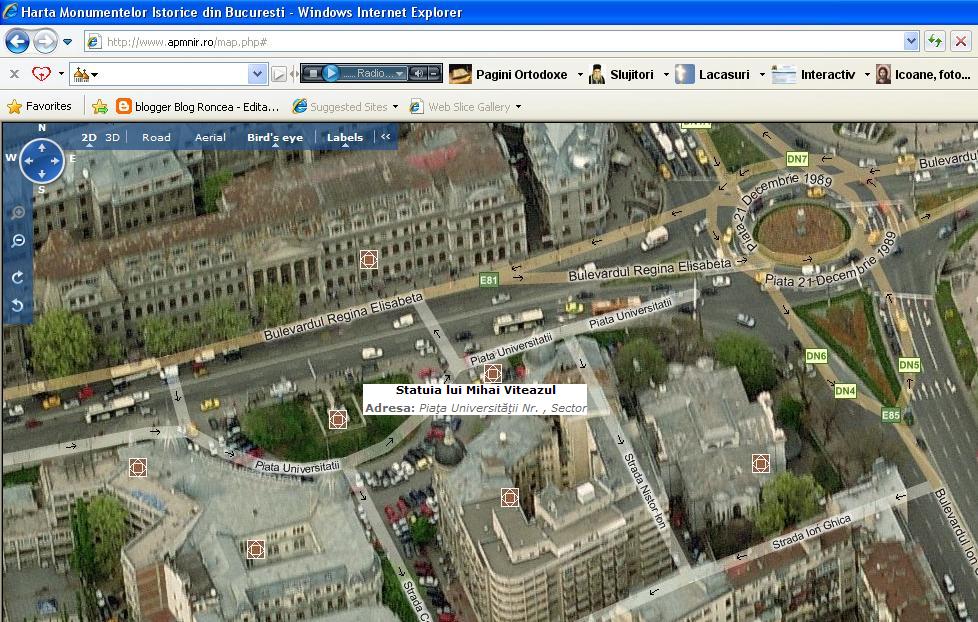The image size is (978, 622).
Task: Expand the Suggested Sites dropdown arrow
Action: pyautogui.click(x=395, y=107)
